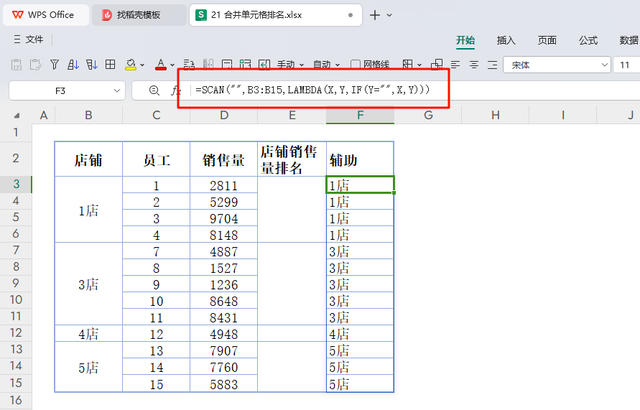Expand the fill color dropdown arrow
The height and width of the screenshot is (410, 640).
[142, 65]
